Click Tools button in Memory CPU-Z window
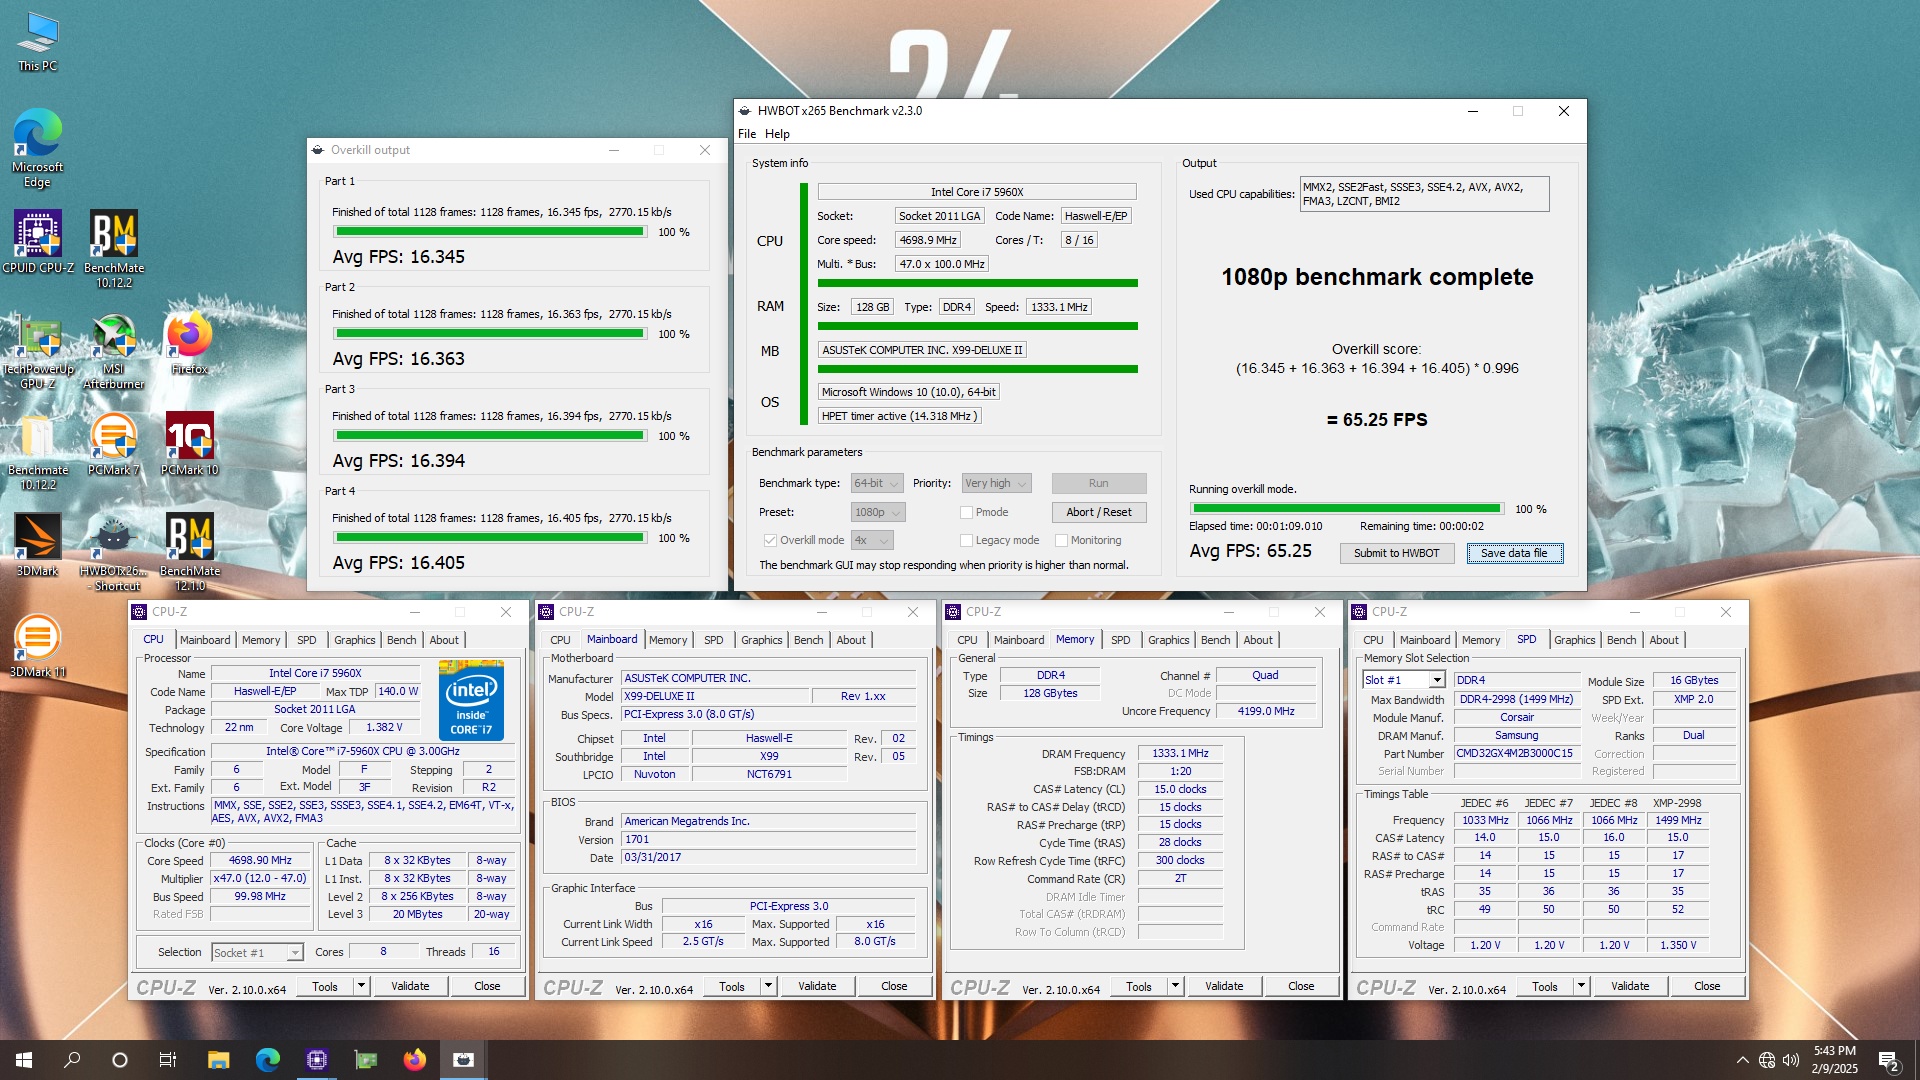The width and height of the screenshot is (1920, 1080). pyautogui.click(x=1138, y=986)
